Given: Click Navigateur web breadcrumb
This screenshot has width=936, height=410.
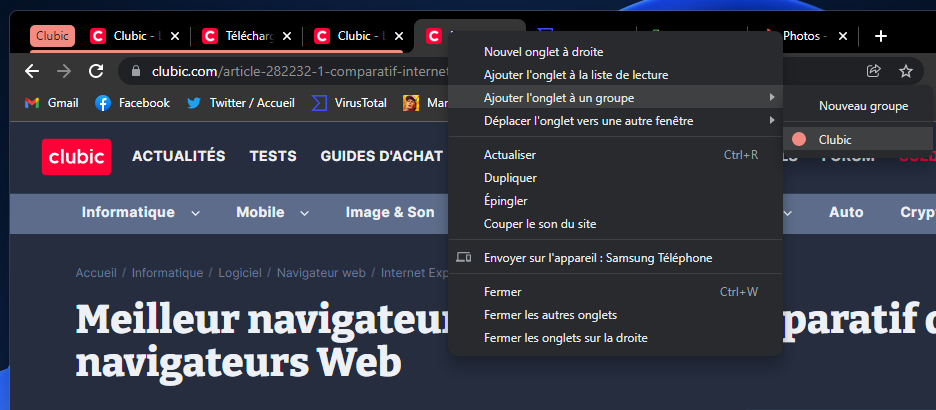Looking at the screenshot, I should click(321, 273).
